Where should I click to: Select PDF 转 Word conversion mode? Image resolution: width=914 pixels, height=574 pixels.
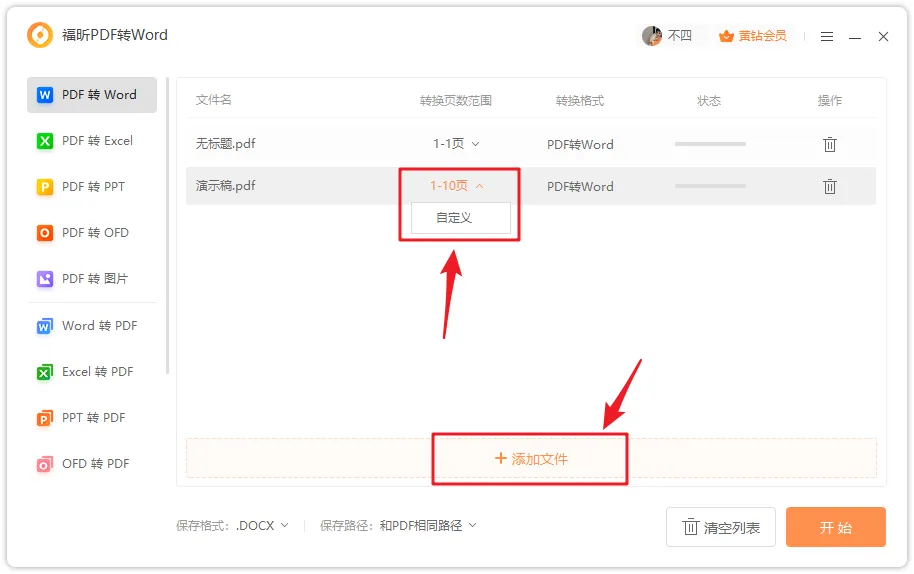[x=92, y=95]
